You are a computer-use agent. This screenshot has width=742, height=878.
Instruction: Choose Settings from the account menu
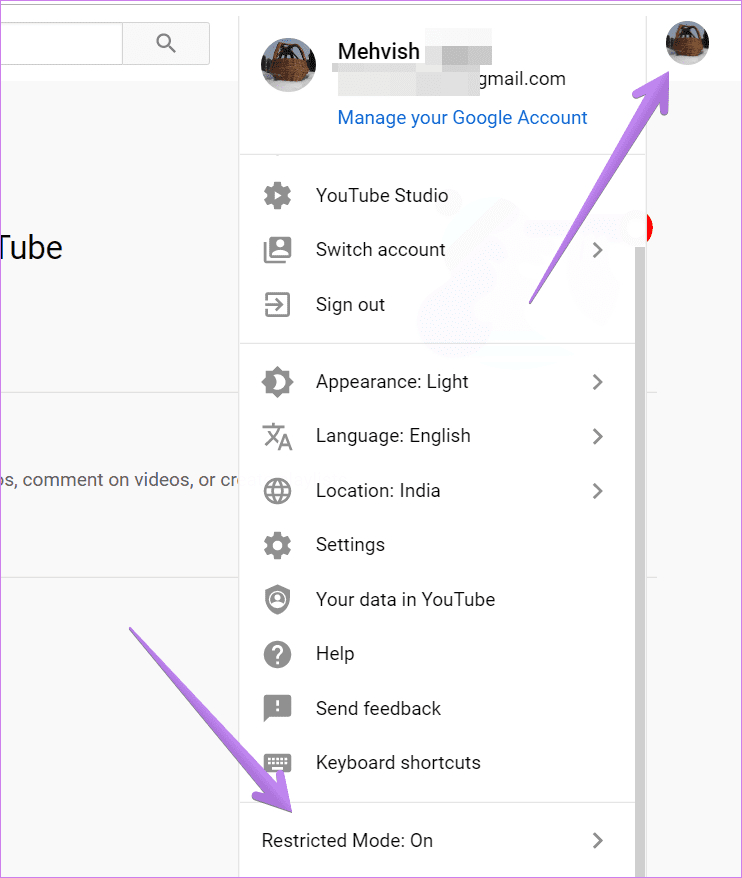coord(350,544)
